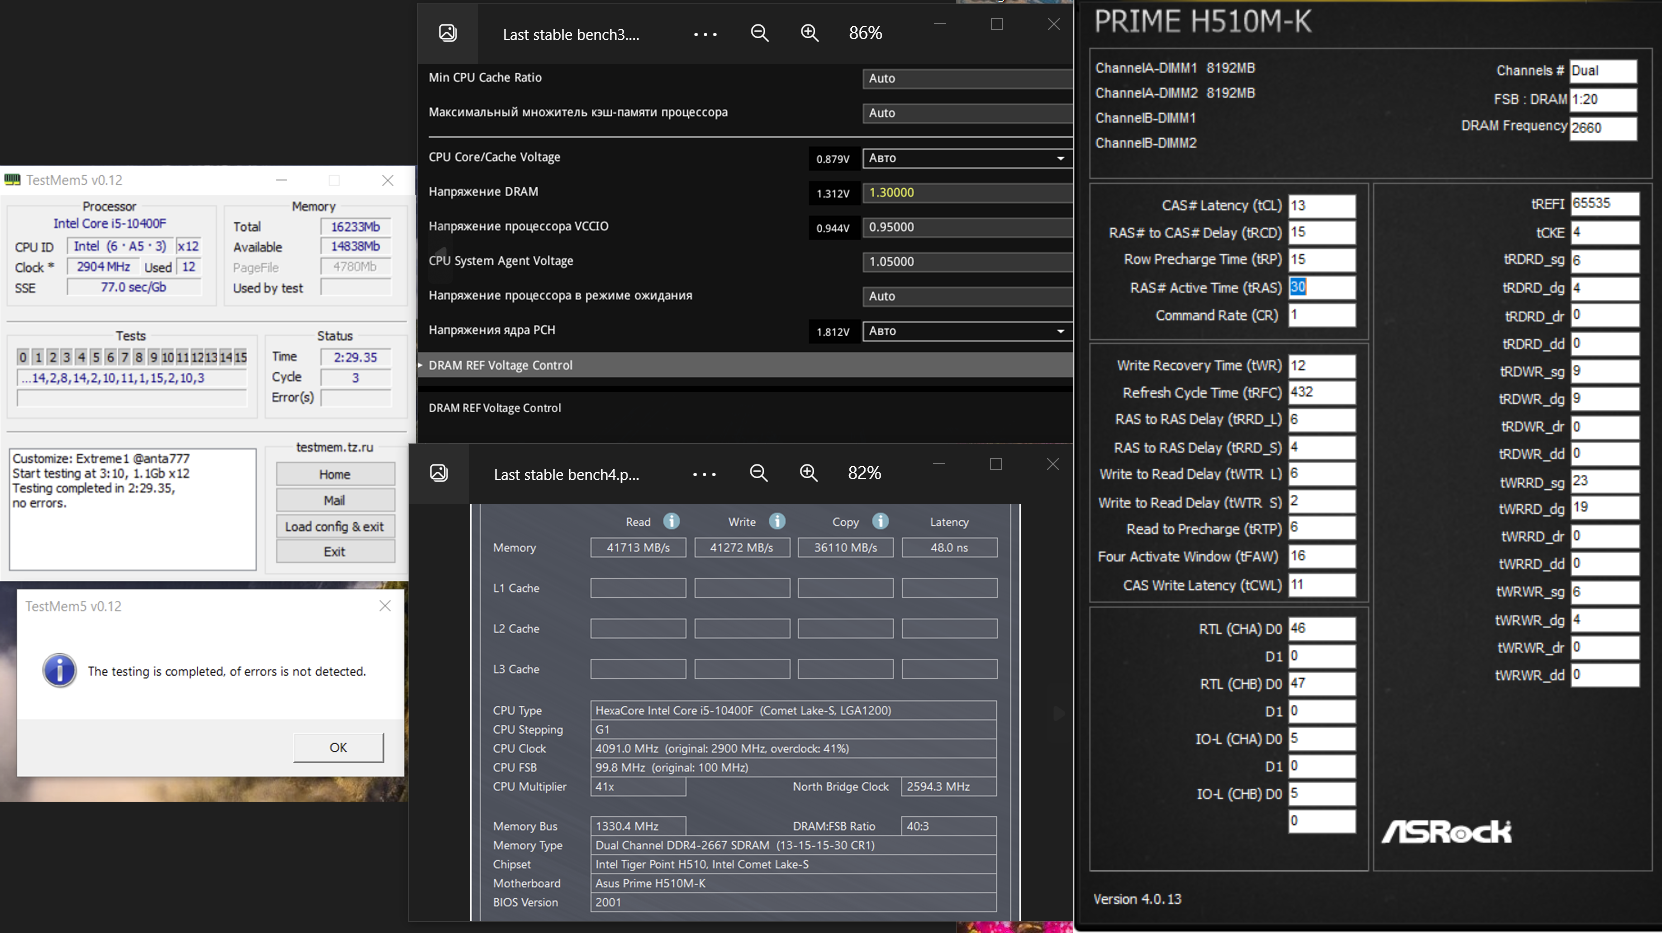This screenshot has width=1662, height=933.
Task: Click the Home button in TestMem5
Action: tap(335, 474)
